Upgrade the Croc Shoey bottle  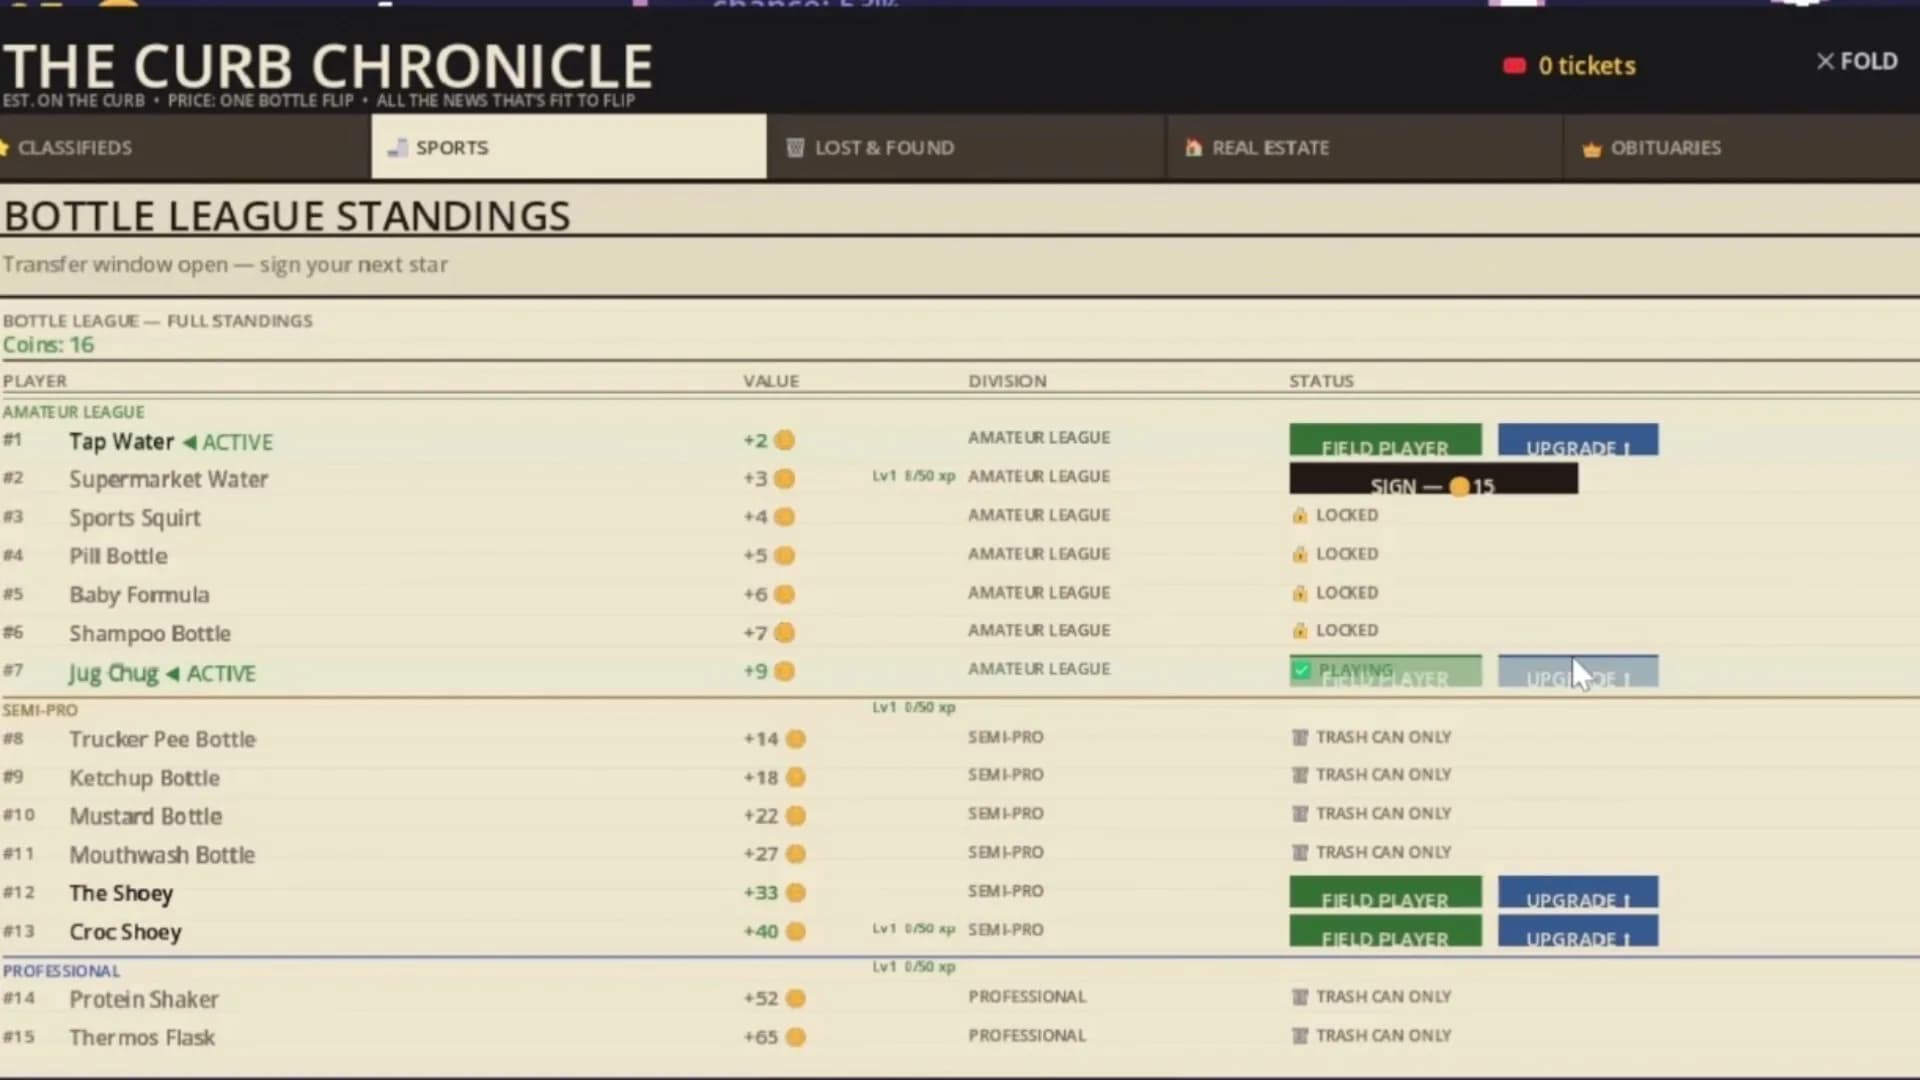[x=1578, y=931]
